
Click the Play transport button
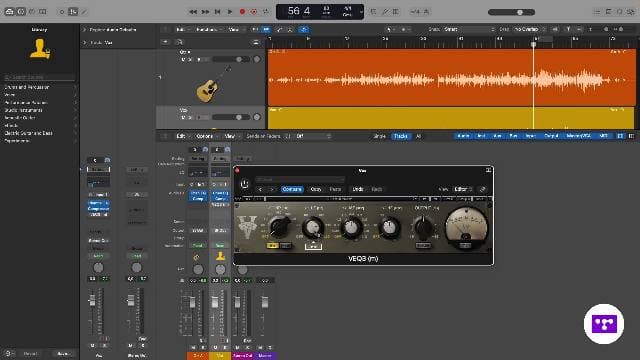[x=230, y=12]
